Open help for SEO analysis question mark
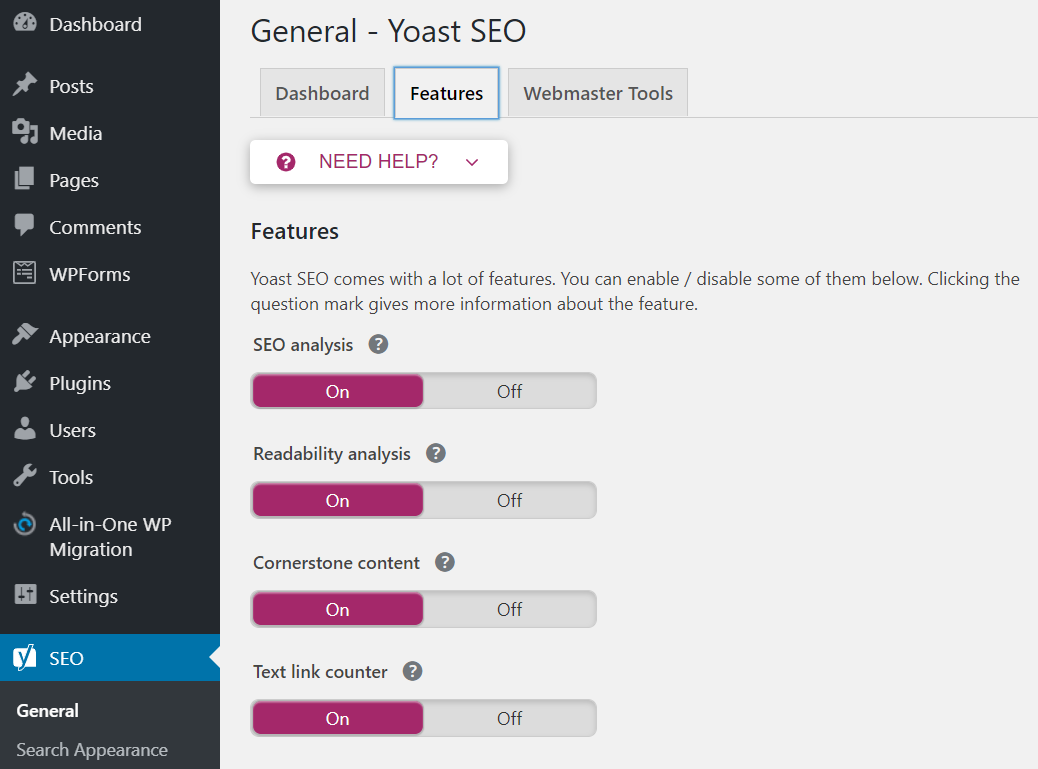 coord(378,344)
